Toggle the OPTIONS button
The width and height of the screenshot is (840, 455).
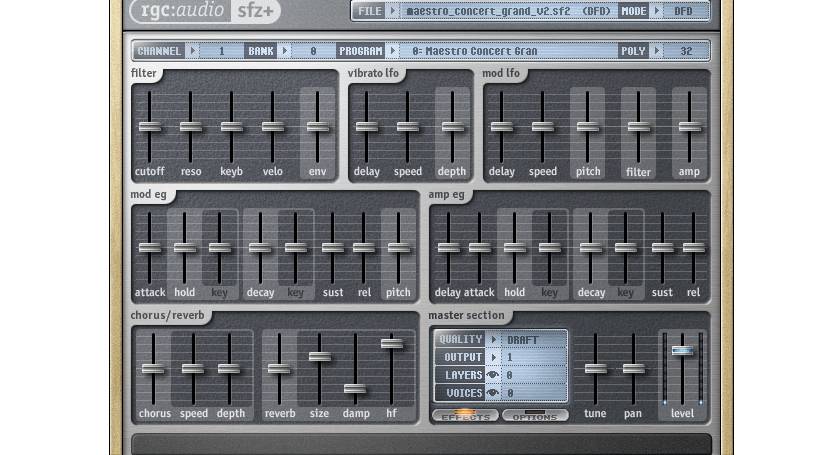[x=535, y=415]
